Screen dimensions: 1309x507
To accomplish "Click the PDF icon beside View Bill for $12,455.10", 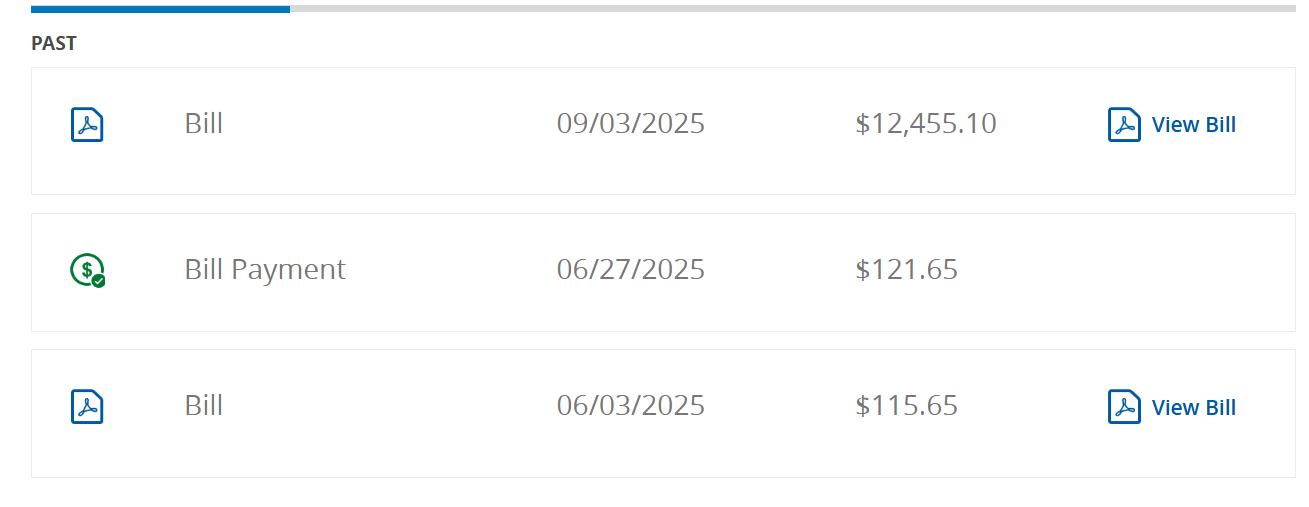I will [x=1124, y=125].
